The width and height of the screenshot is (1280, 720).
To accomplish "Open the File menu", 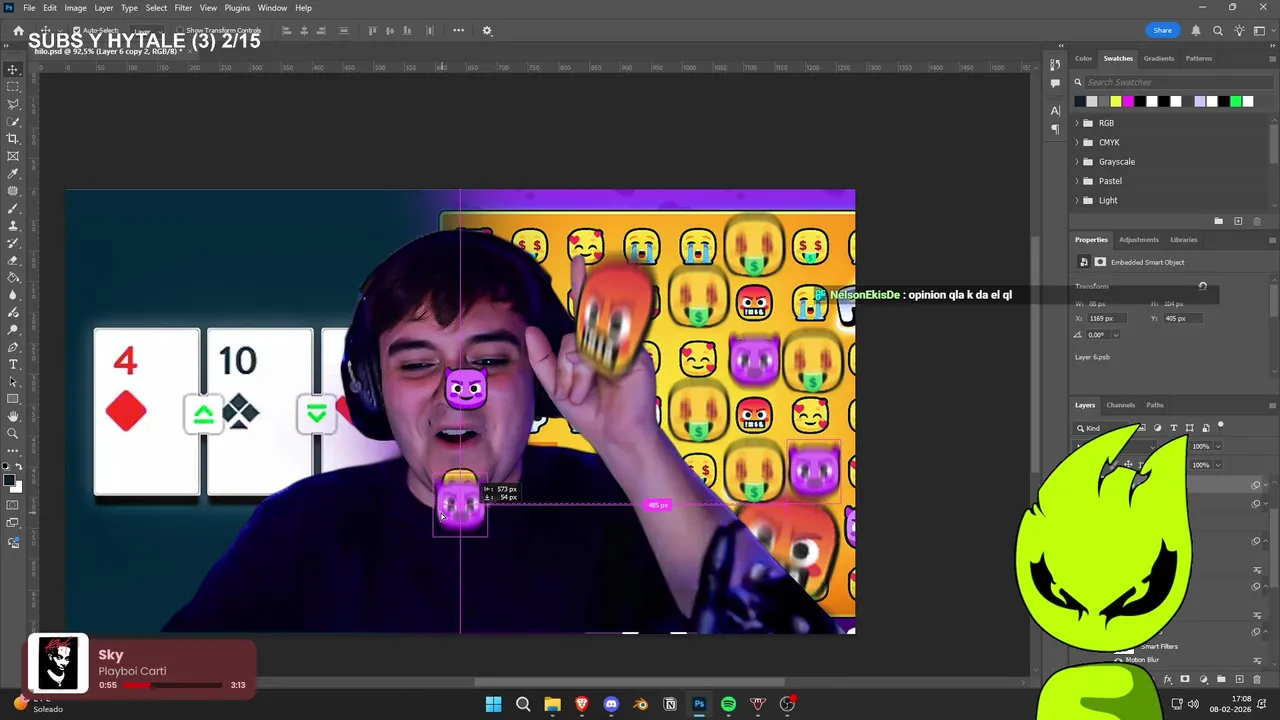I will [x=29, y=8].
